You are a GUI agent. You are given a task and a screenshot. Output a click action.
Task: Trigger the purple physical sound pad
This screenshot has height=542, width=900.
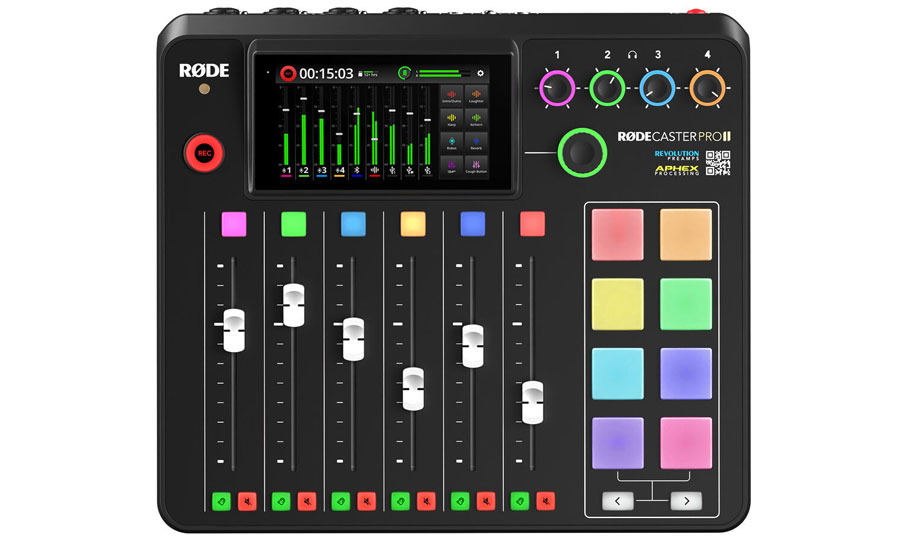pos(618,443)
